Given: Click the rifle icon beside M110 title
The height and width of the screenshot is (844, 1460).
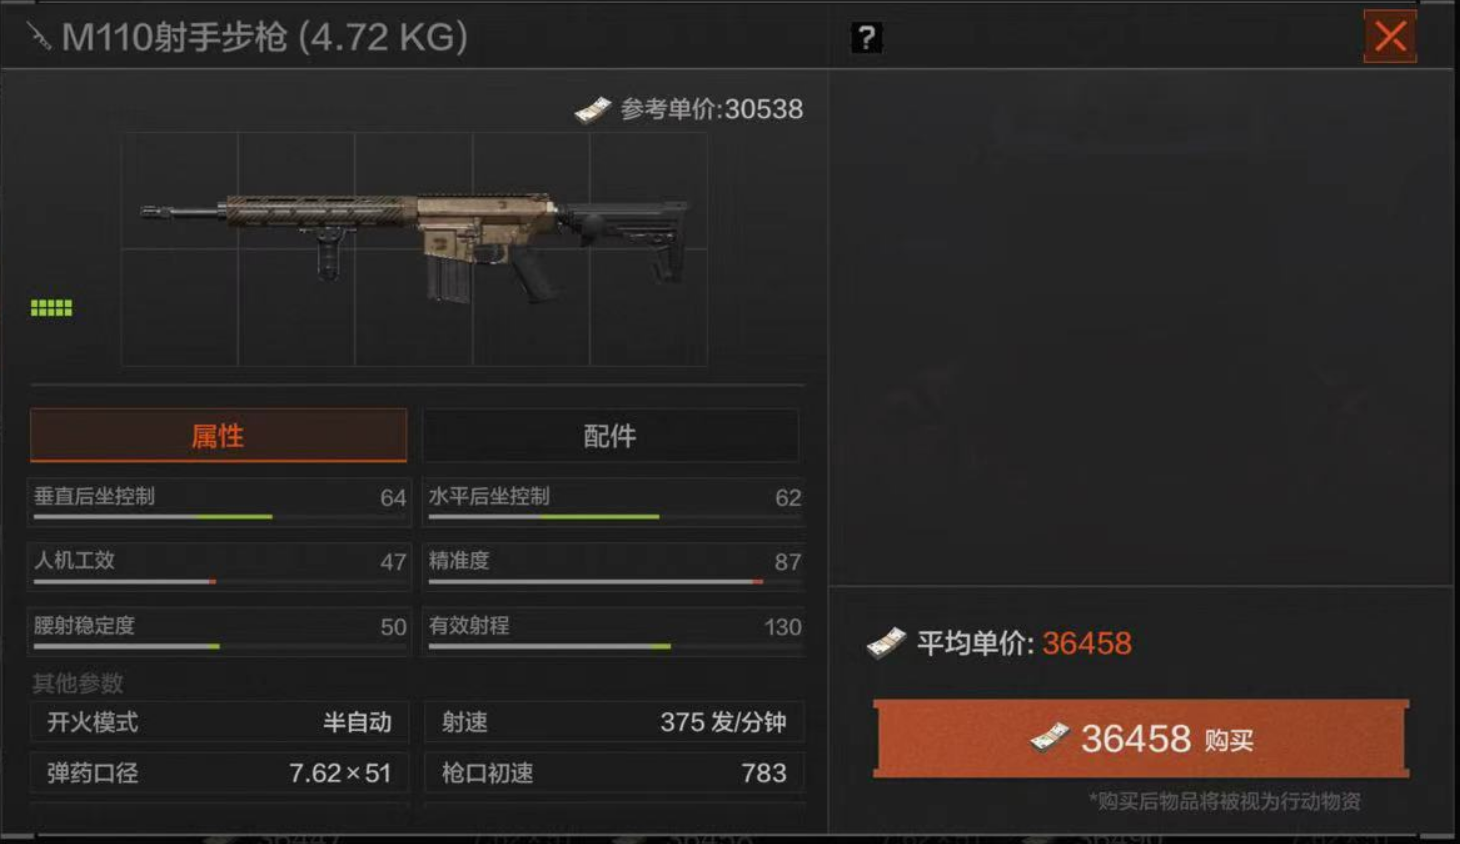Looking at the screenshot, I should (x=39, y=37).
